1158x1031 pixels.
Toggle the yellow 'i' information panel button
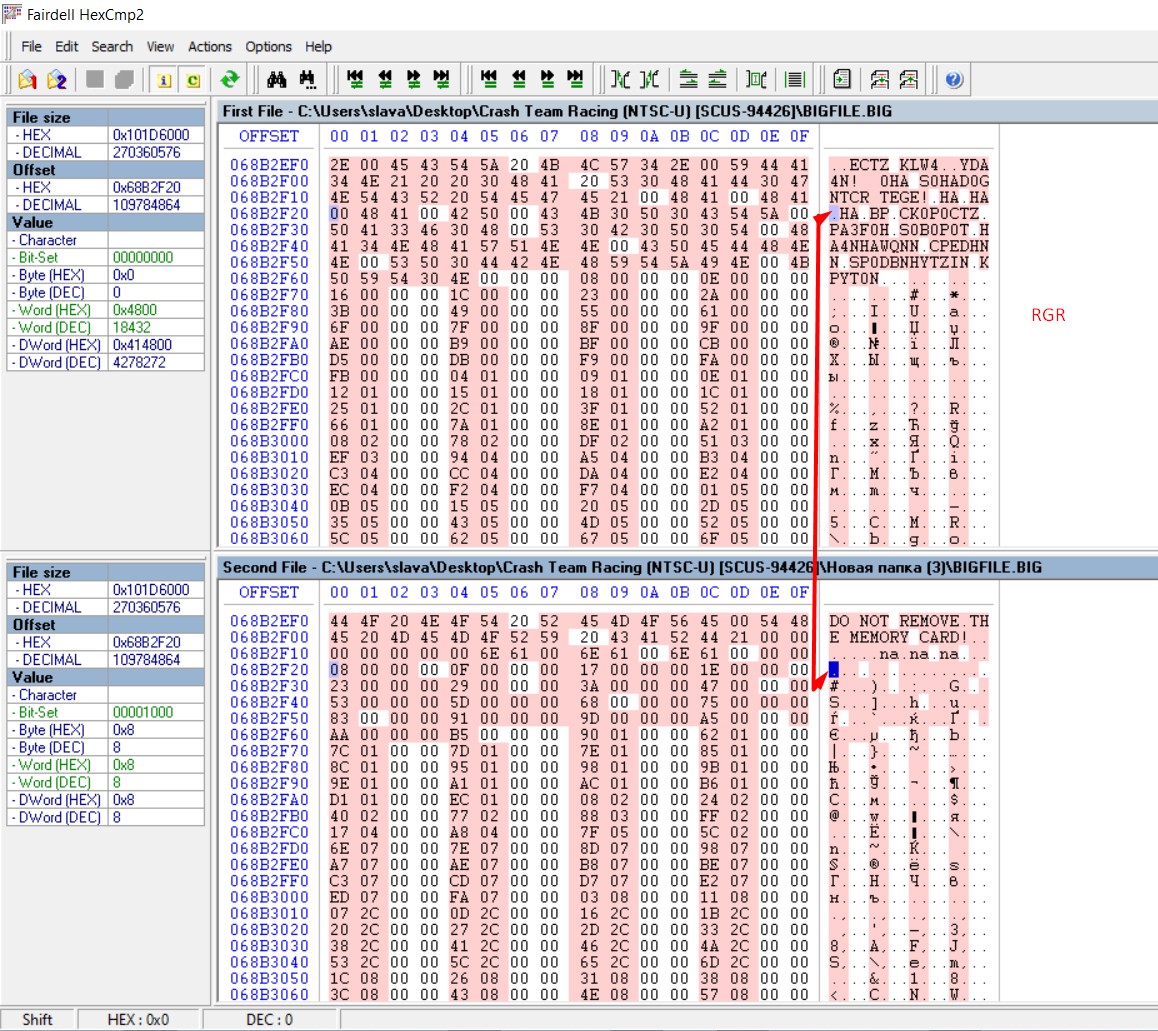point(164,80)
